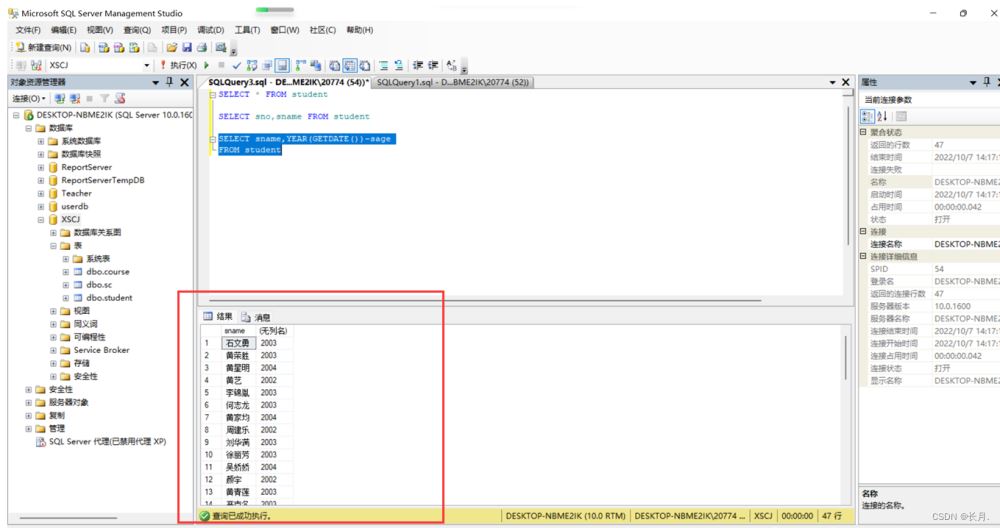The width and height of the screenshot is (1000, 528).
Task: Collapse the 聚合状态 section in Properties
Action: (x=863, y=132)
